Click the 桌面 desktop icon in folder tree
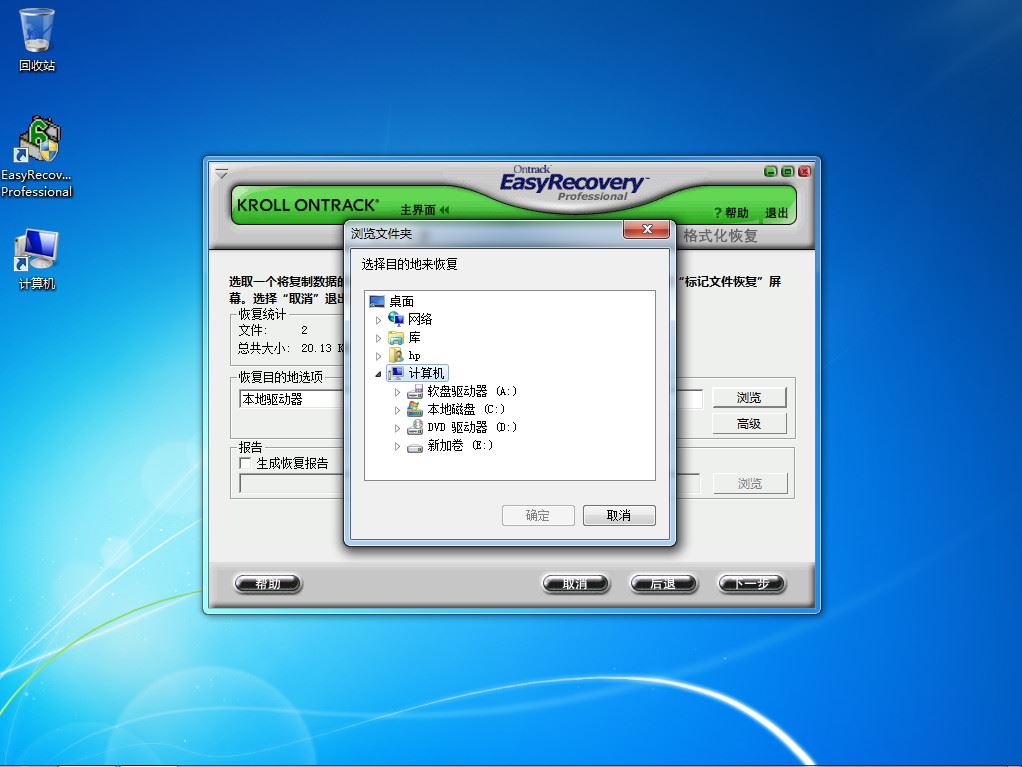 (377, 301)
